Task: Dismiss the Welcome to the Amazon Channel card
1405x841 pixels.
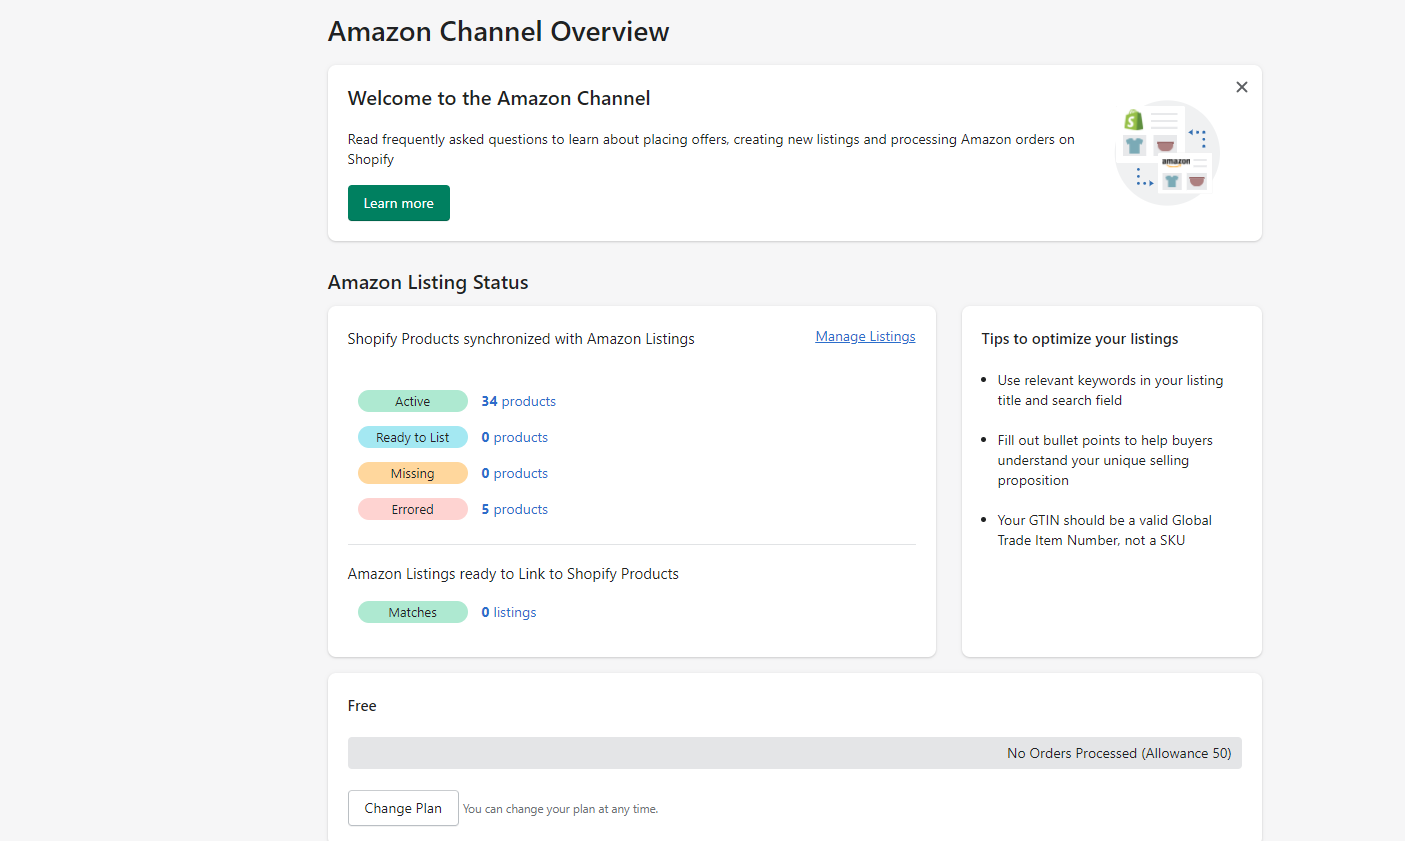Action: 1241,87
